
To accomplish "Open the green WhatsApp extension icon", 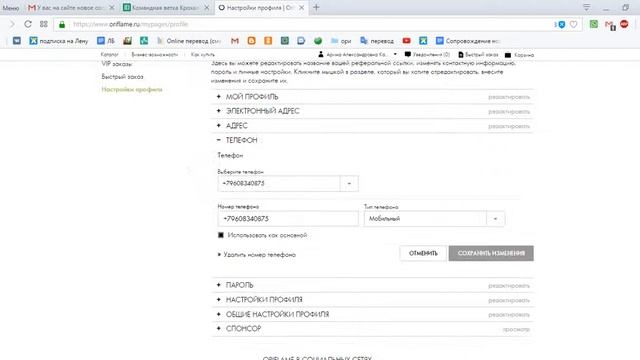I will coord(594,24).
